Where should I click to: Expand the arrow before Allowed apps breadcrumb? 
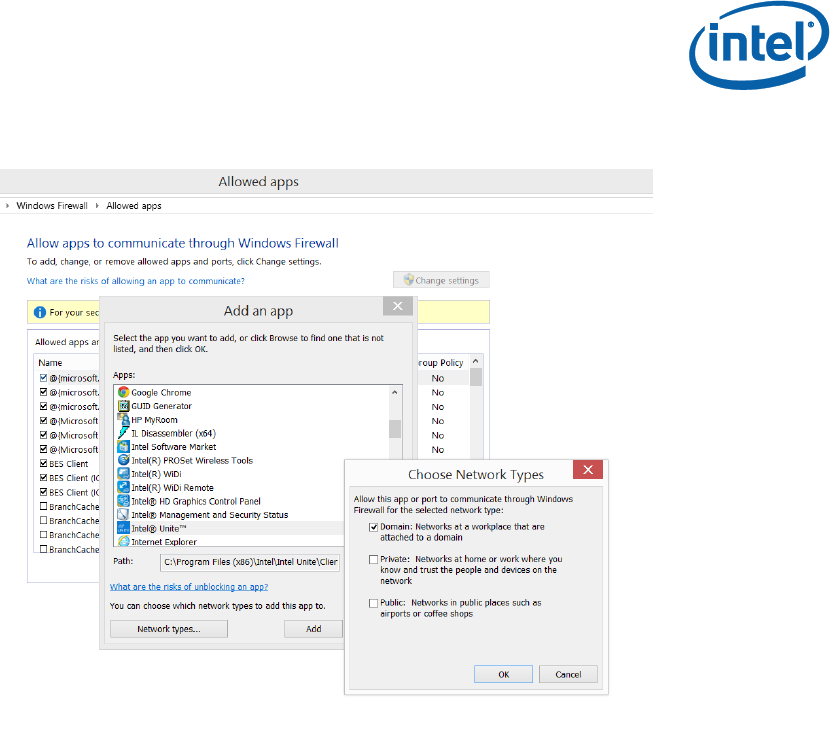click(x=97, y=206)
